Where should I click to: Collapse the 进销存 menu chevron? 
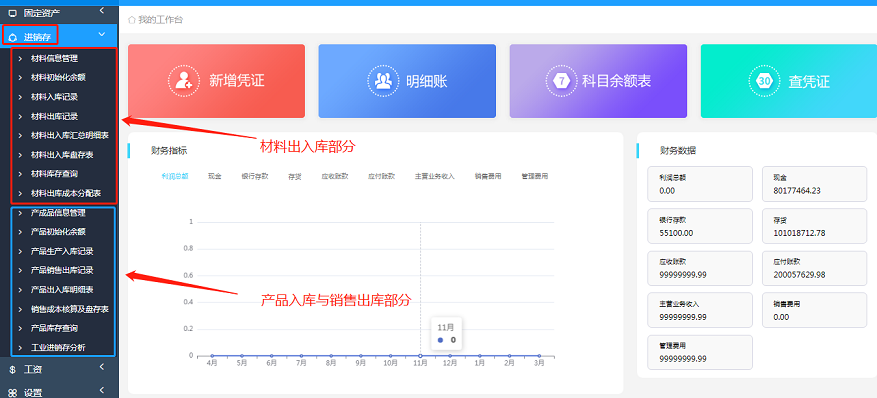tap(102, 34)
